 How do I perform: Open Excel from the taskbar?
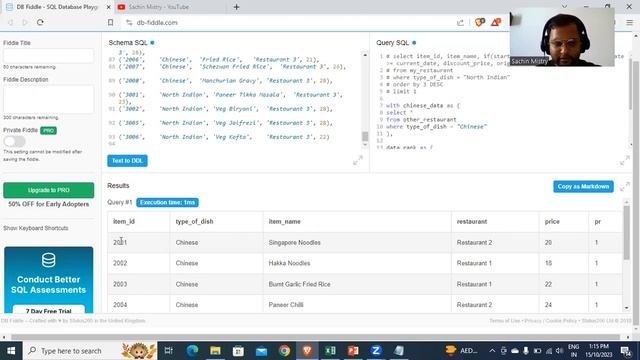tap(330, 351)
